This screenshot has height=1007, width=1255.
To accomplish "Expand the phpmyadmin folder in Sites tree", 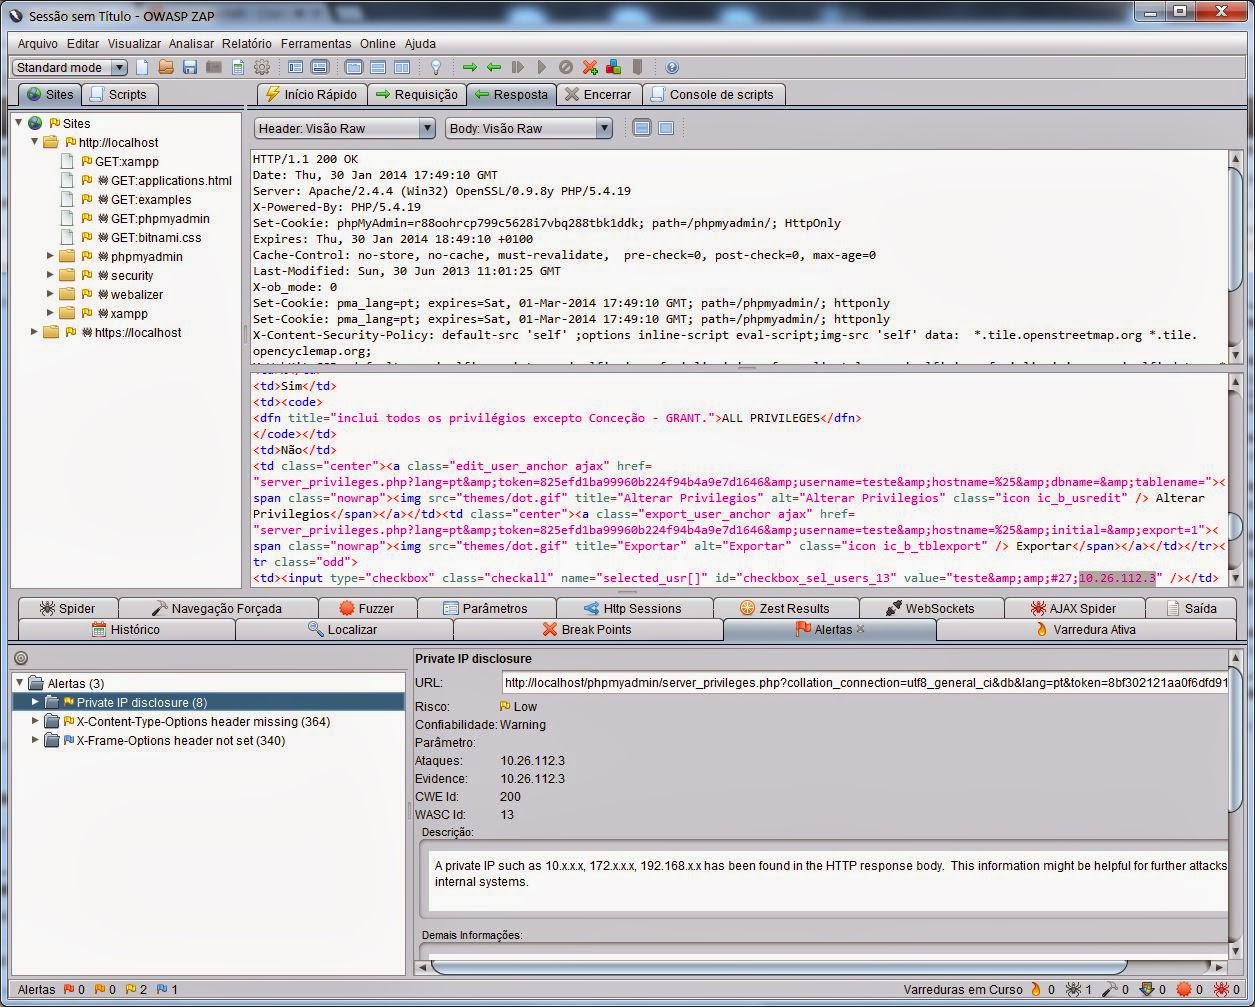I will pyautogui.click(x=52, y=256).
